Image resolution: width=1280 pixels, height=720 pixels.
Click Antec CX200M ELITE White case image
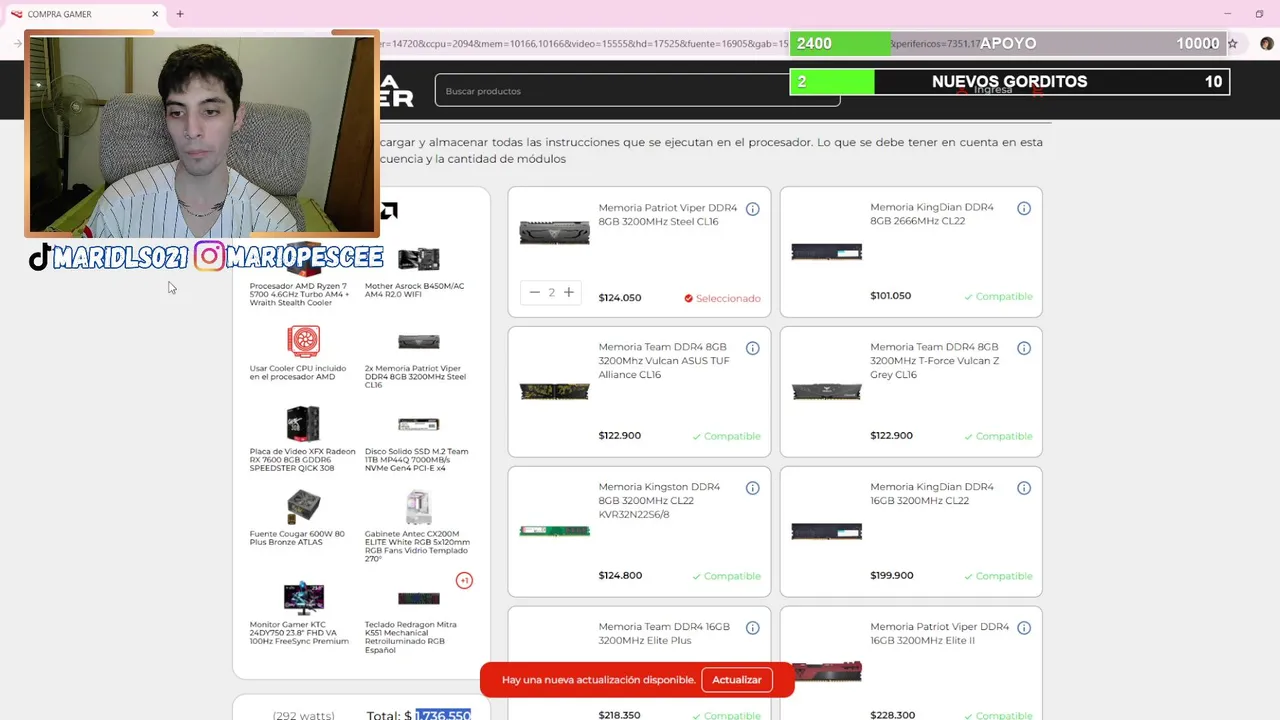coord(418,507)
